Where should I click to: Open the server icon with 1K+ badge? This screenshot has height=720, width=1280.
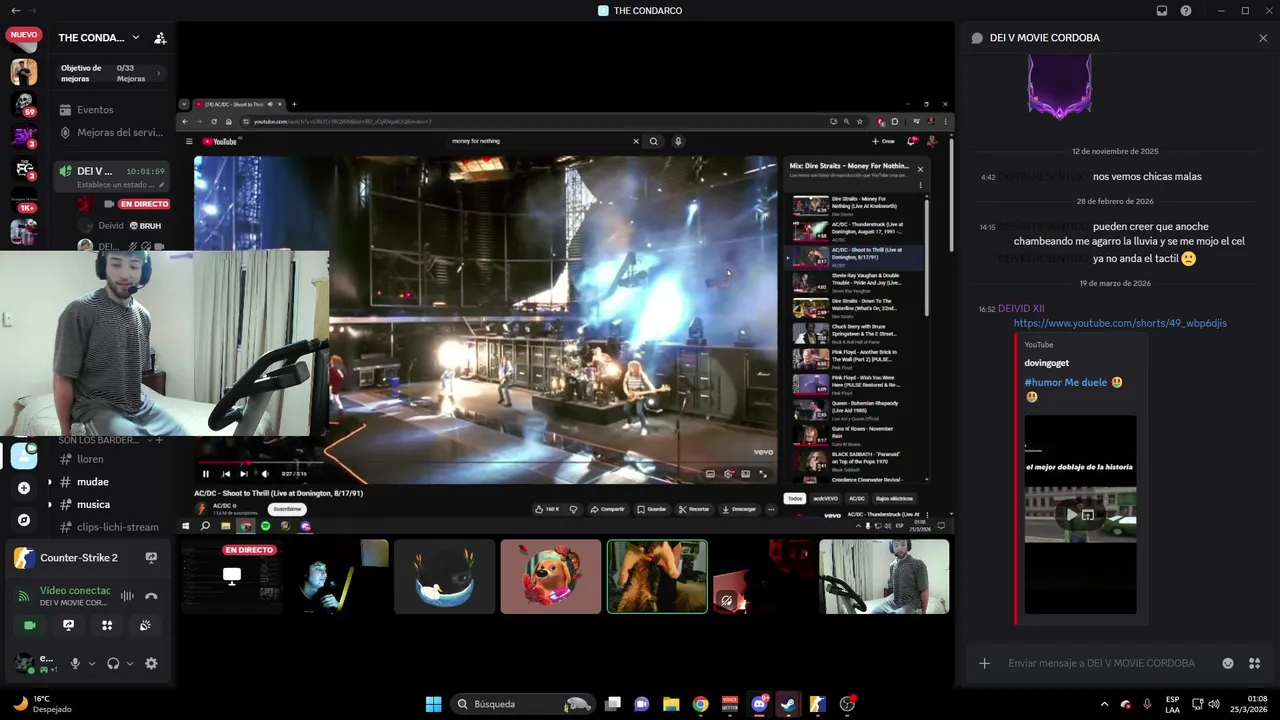24,200
